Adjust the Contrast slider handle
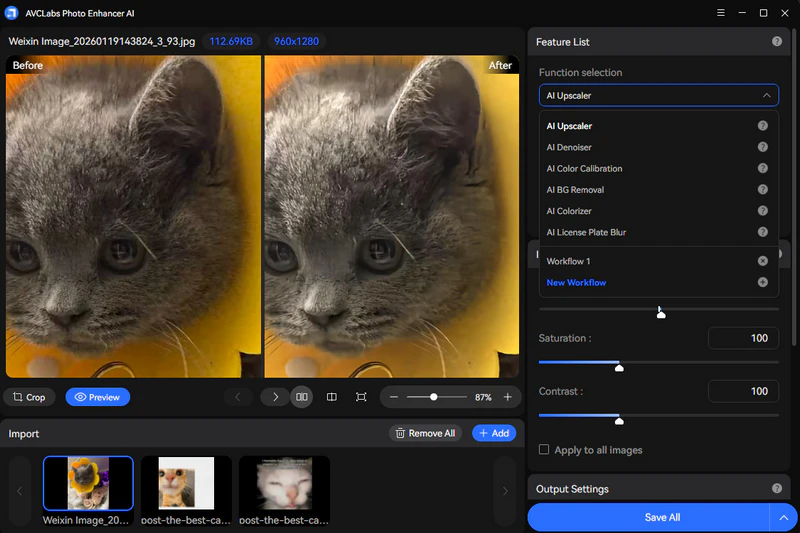The height and width of the screenshot is (533, 800). pos(619,420)
